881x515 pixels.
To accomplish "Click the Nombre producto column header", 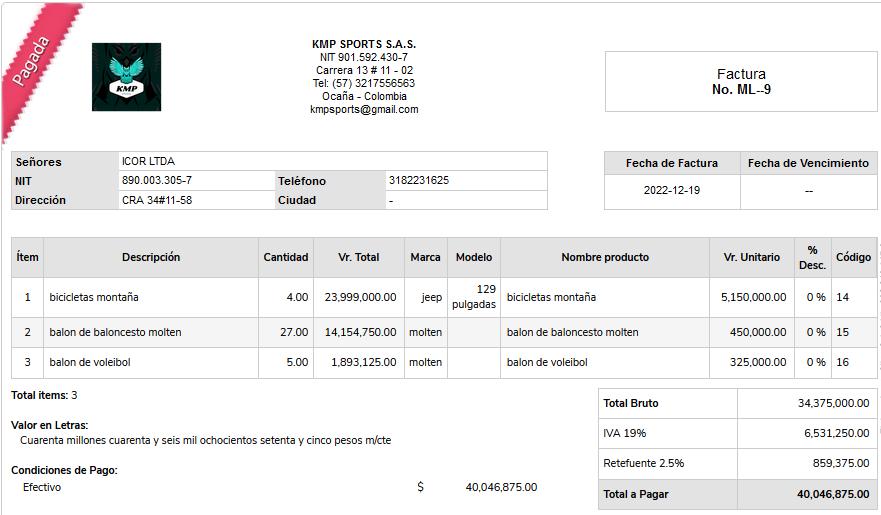I will [605, 257].
